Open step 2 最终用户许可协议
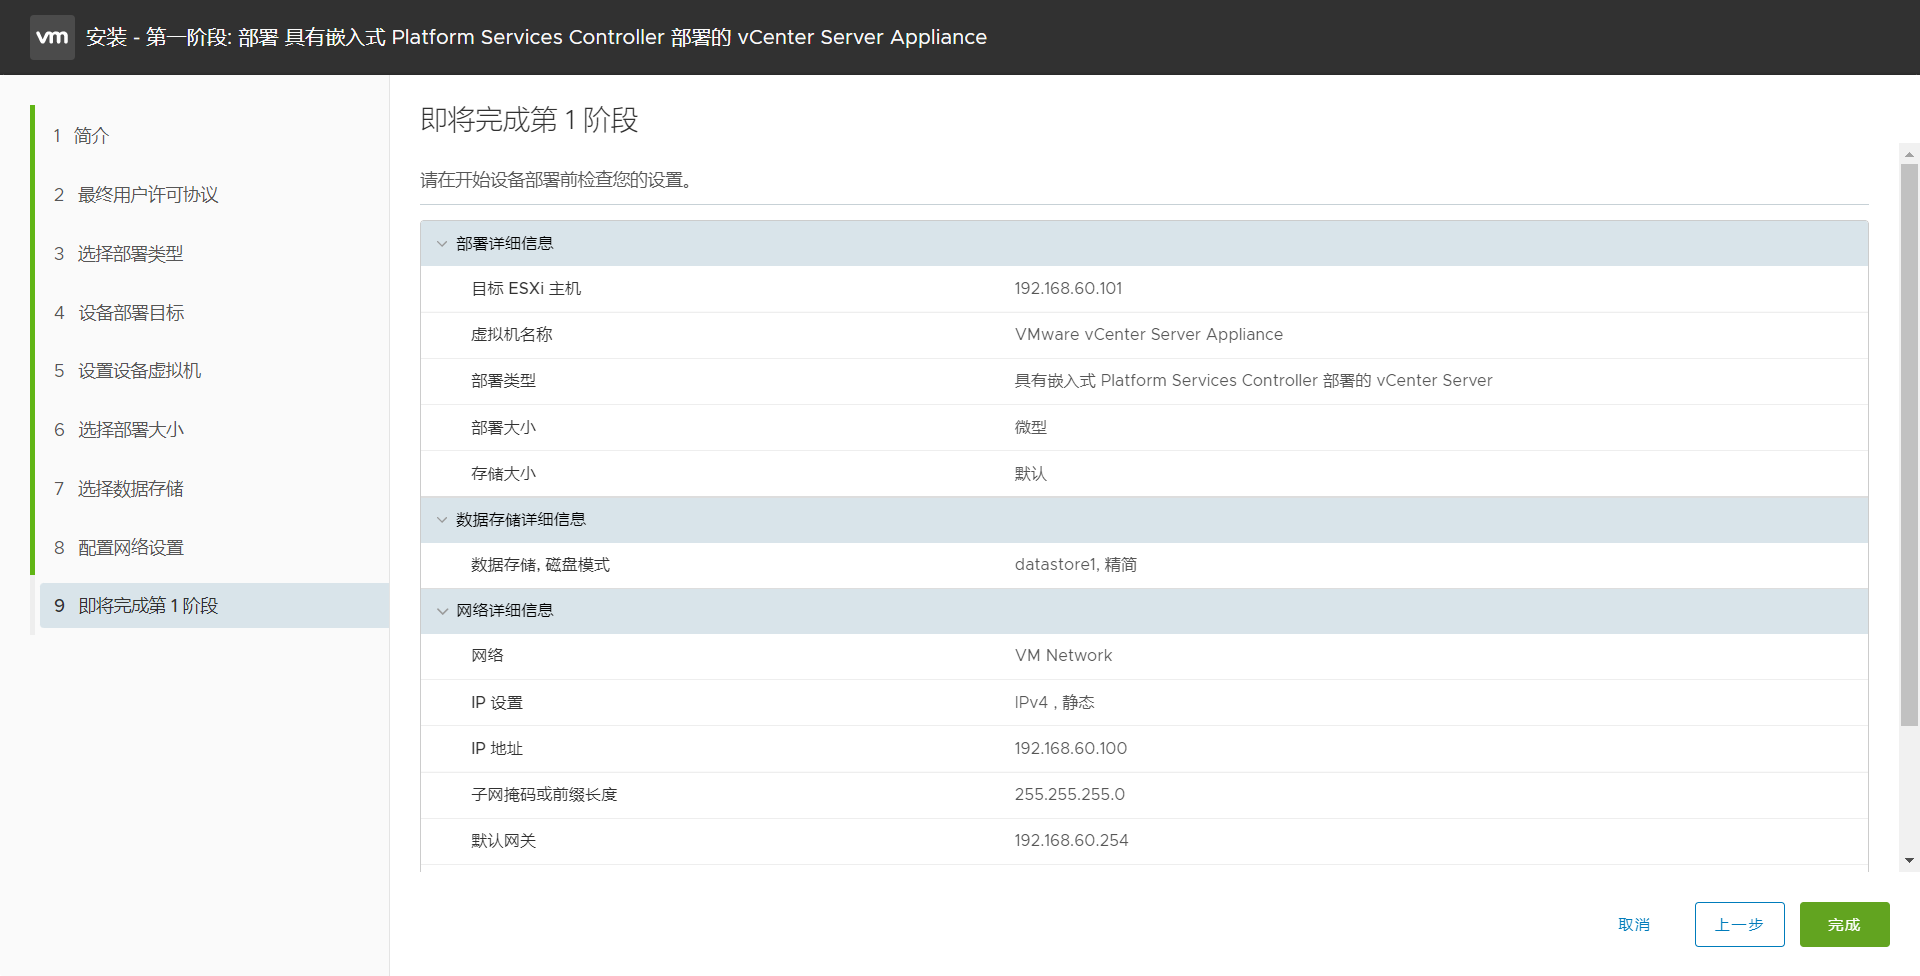The width and height of the screenshot is (1920, 976). (135, 194)
